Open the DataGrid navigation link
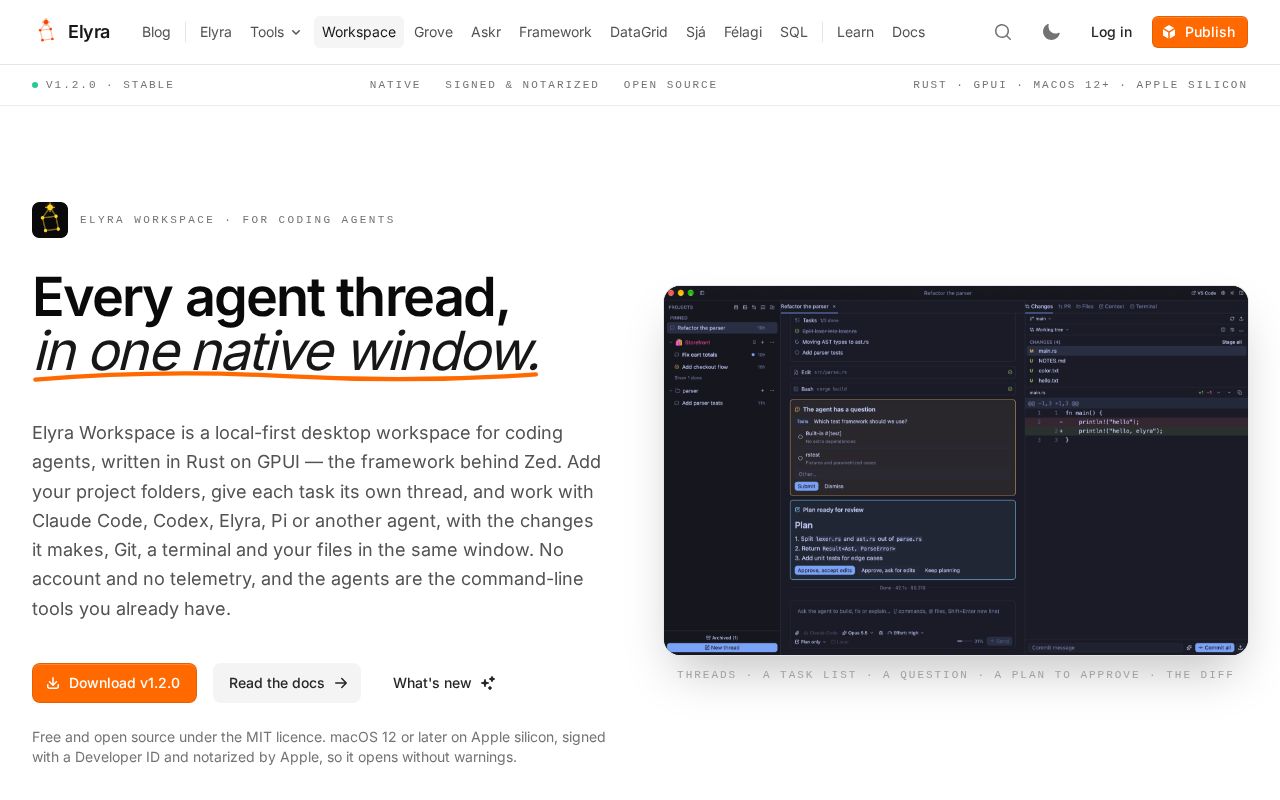This screenshot has height=800, width=1280. pyautogui.click(x=639, y=32)
